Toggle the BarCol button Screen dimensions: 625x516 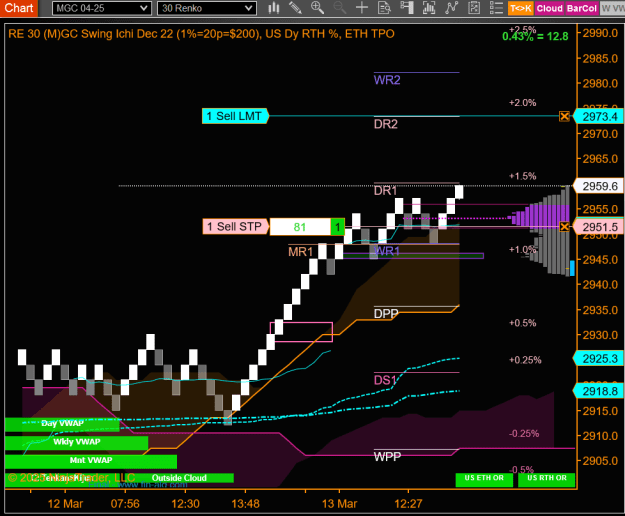click(582, 8)
